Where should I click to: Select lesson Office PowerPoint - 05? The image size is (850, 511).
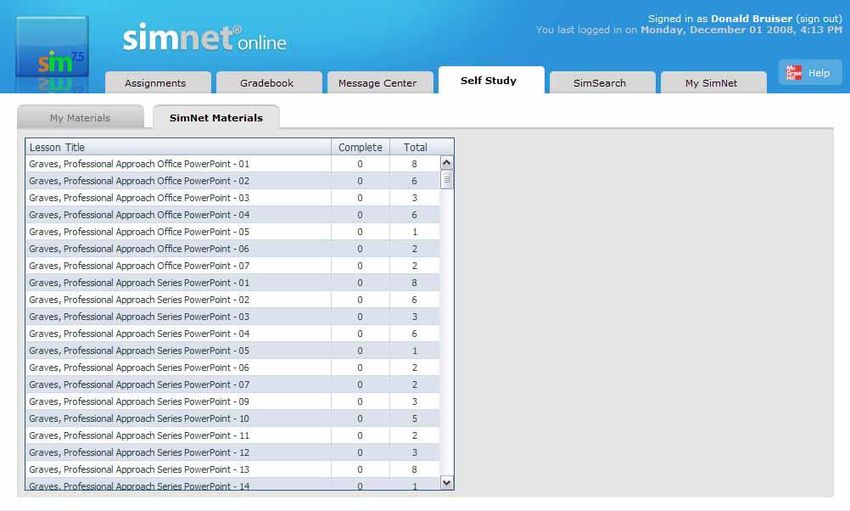(x=233, y=232)
